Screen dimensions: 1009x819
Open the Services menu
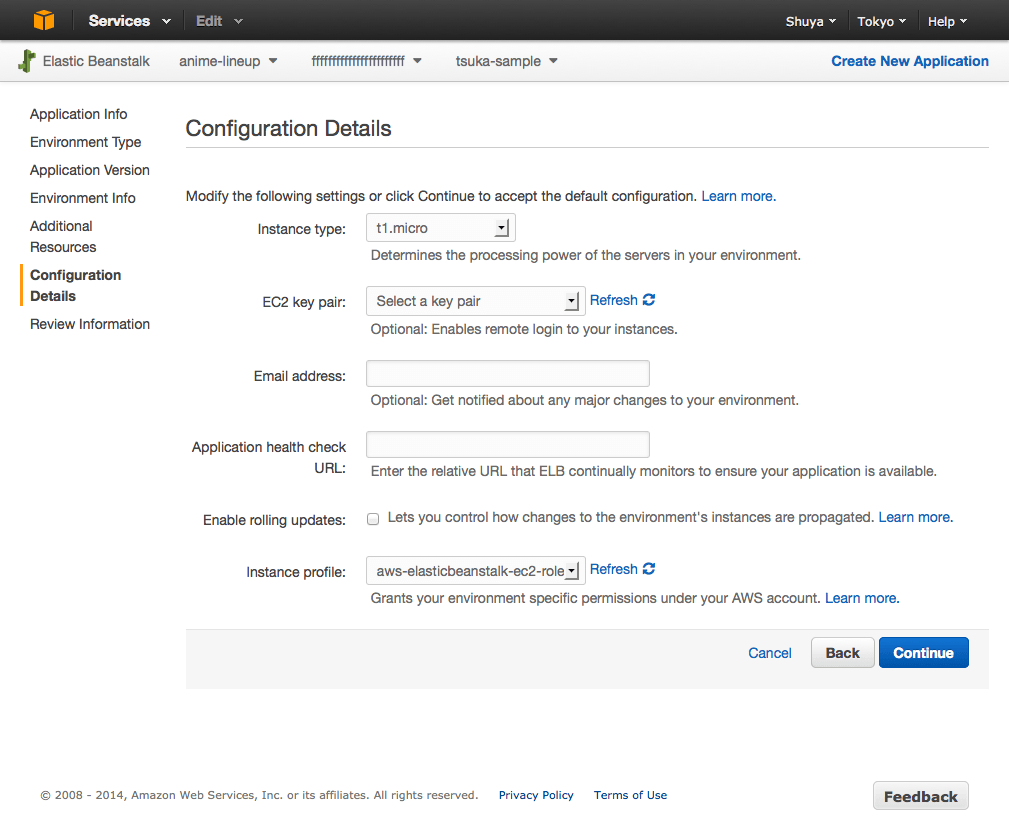(129, 21)
